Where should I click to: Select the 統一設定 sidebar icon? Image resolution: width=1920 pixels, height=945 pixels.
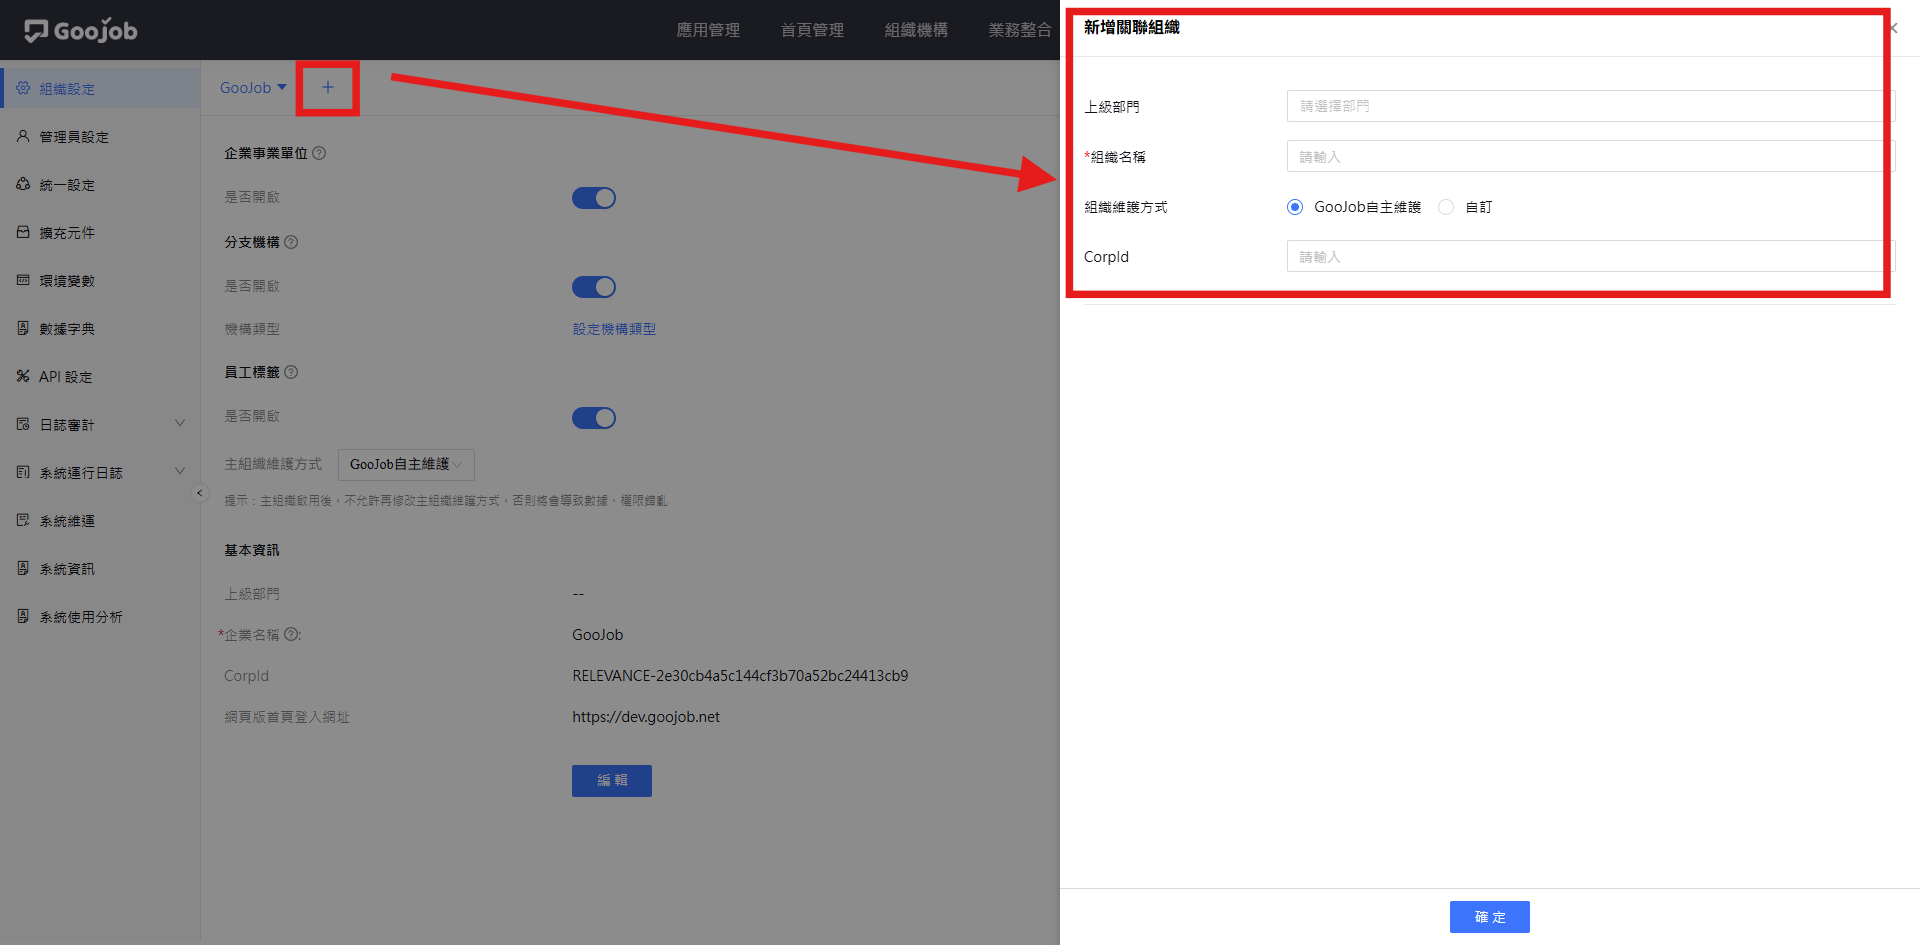click(x=23, y=184)
